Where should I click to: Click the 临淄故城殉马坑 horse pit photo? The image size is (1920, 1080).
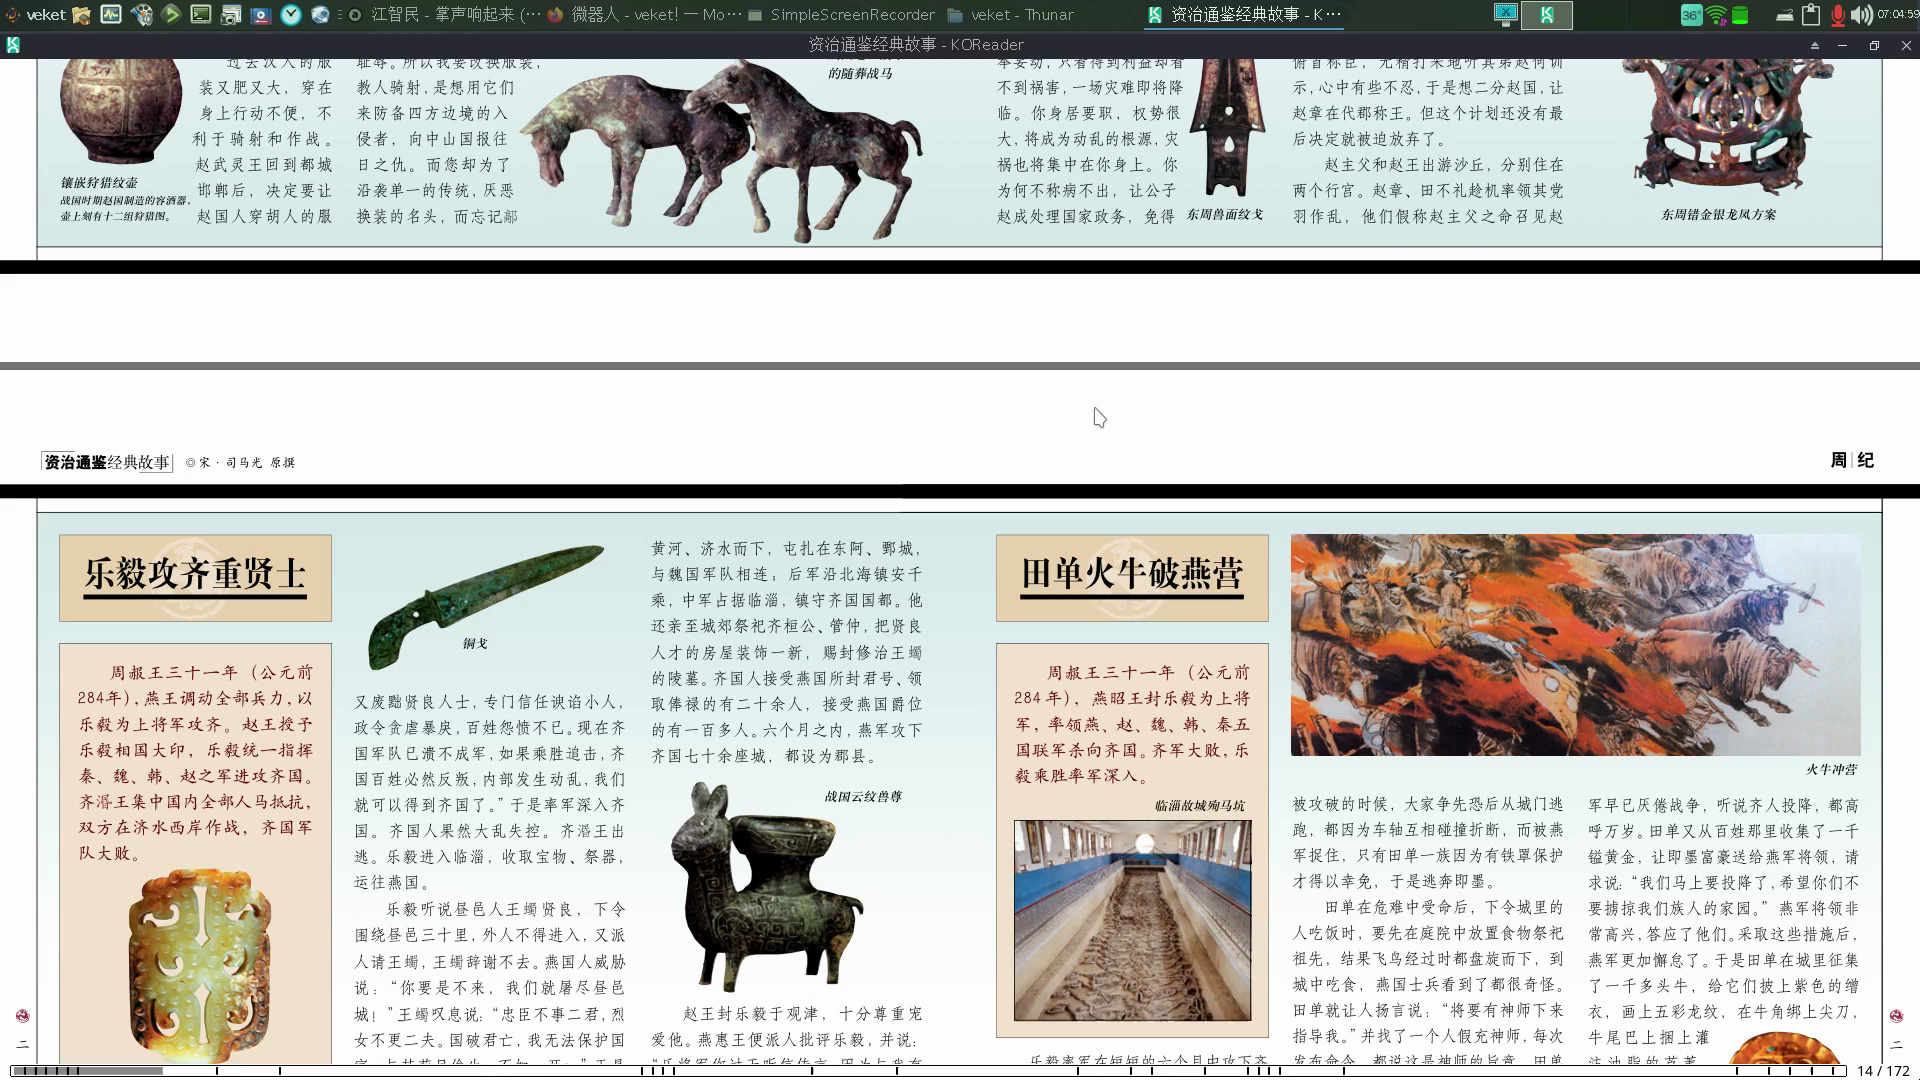coord(1132,920)
